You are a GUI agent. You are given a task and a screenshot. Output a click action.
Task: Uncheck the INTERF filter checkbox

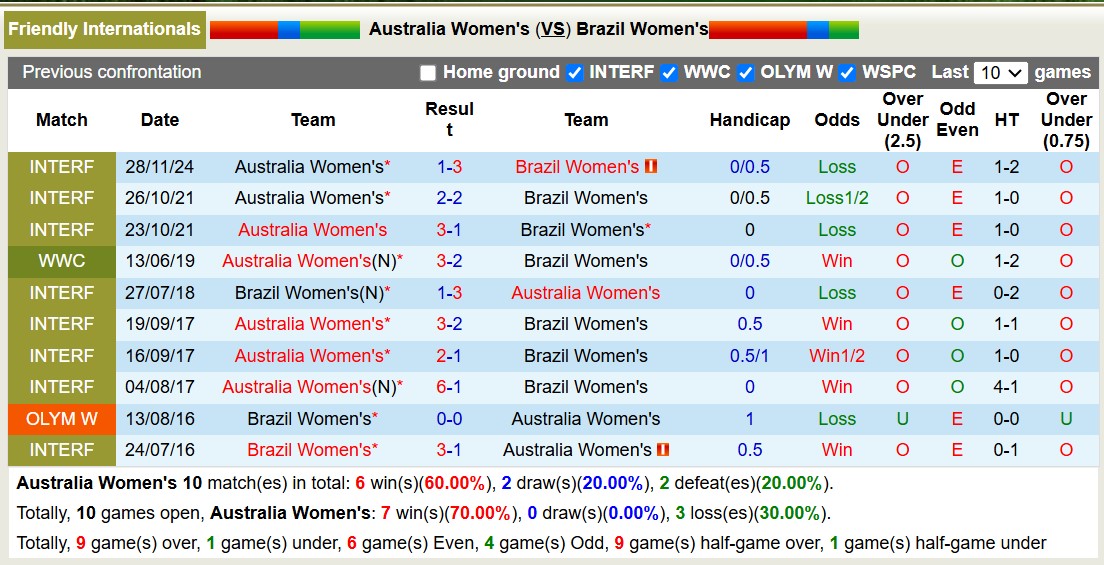click(x=574, y=73)
